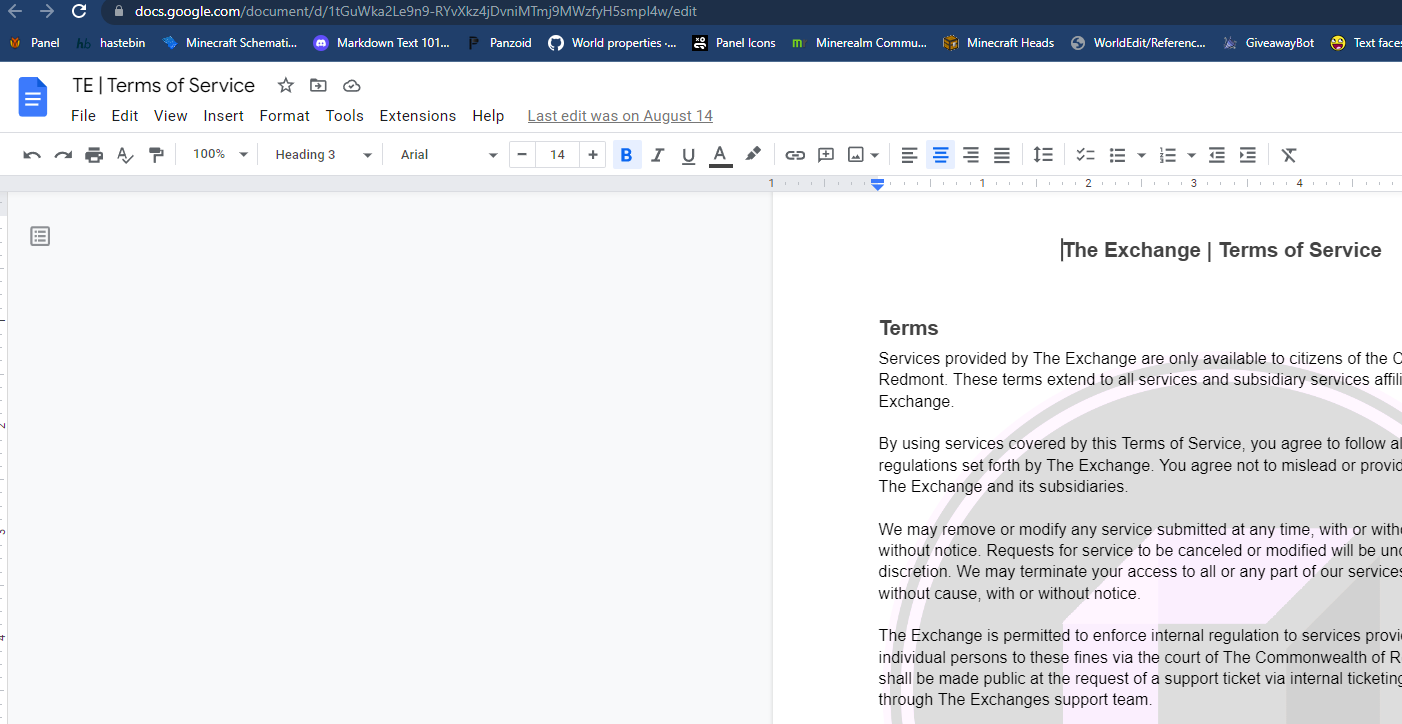The image size is (1402, 724).
Task: Open the Panel Icons bookmark
Action: 734,43
